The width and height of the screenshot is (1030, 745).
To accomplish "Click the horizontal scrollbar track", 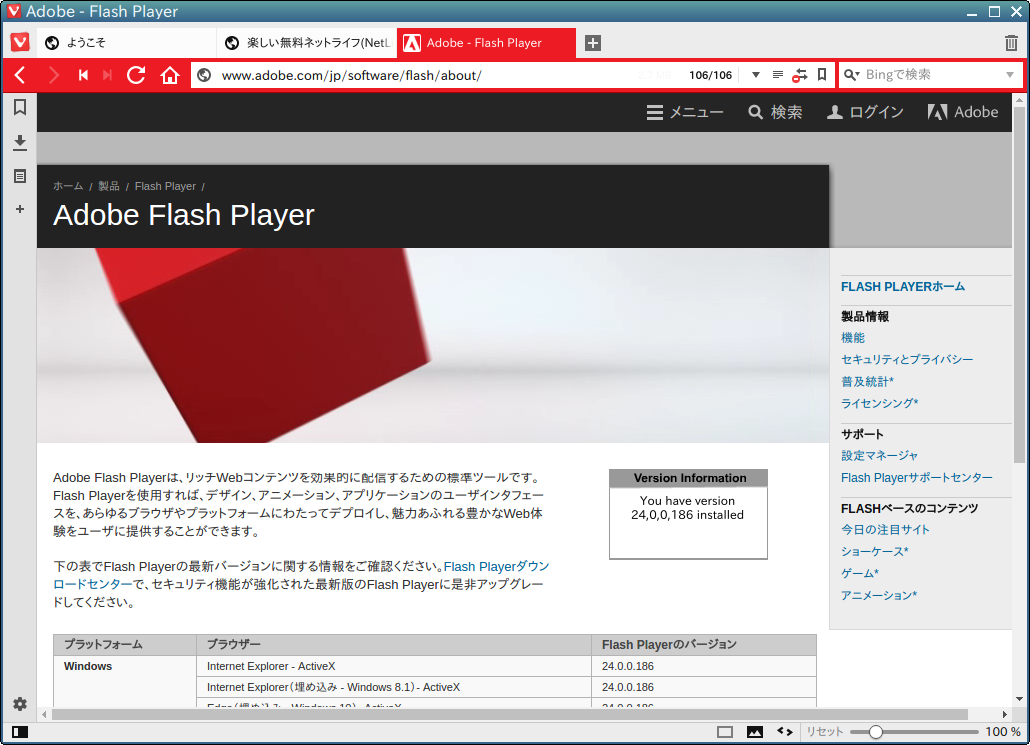I will (509, 714).
